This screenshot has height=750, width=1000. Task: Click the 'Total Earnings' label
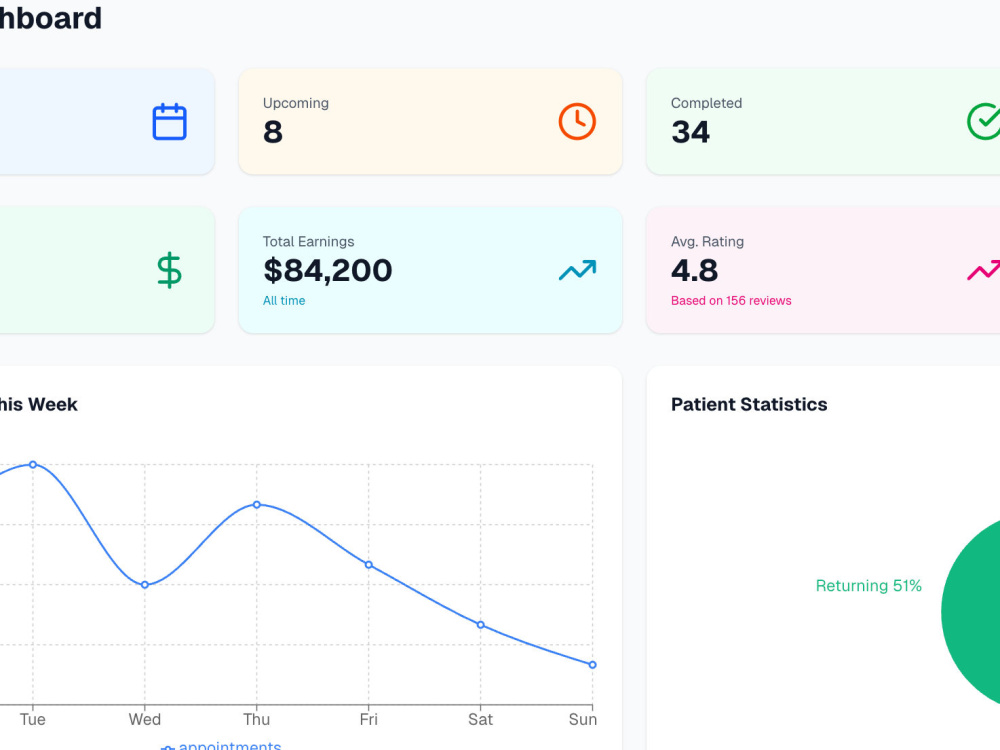(x=309, y=241)
